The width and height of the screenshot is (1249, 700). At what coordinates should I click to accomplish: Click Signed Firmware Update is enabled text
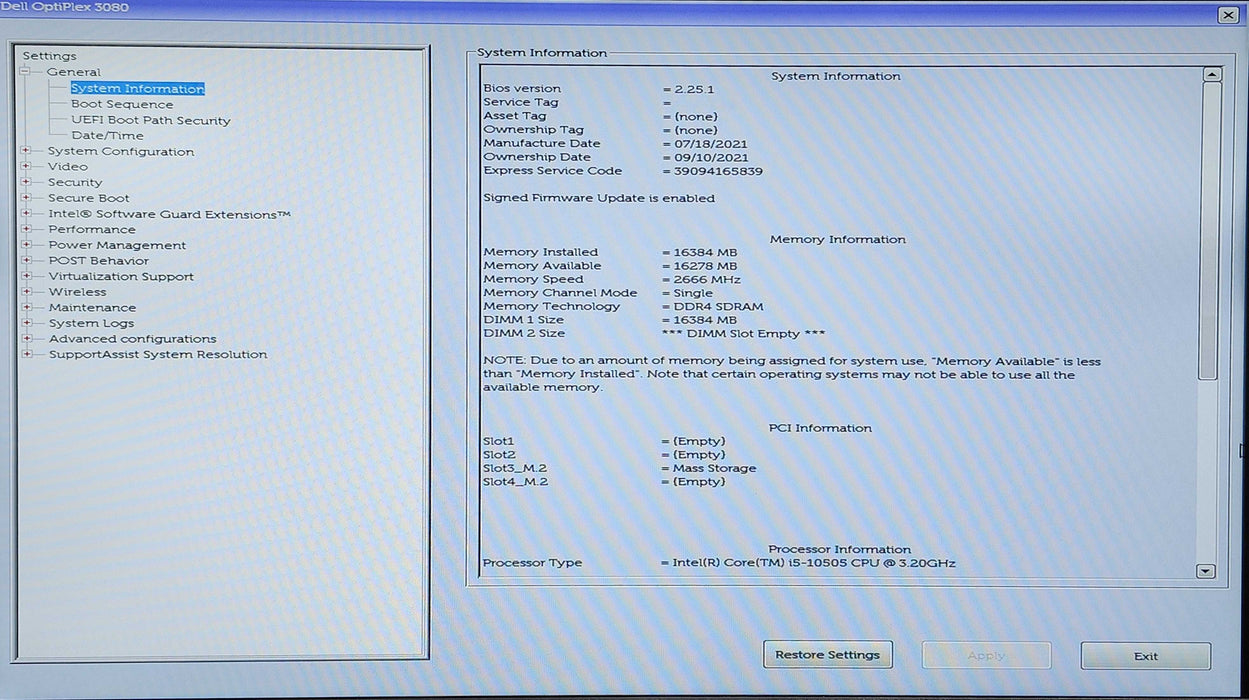pos(599,198)
